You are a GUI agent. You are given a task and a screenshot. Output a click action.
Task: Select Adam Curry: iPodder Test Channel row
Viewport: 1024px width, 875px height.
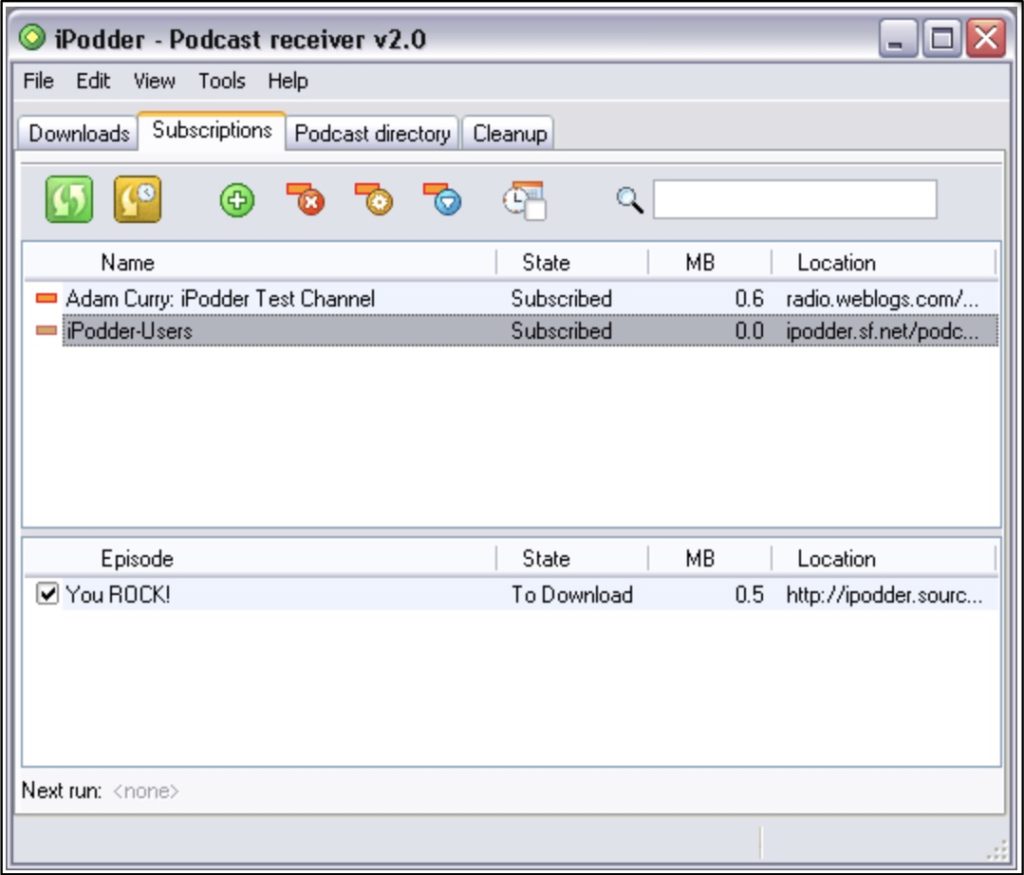coord(511,298)
